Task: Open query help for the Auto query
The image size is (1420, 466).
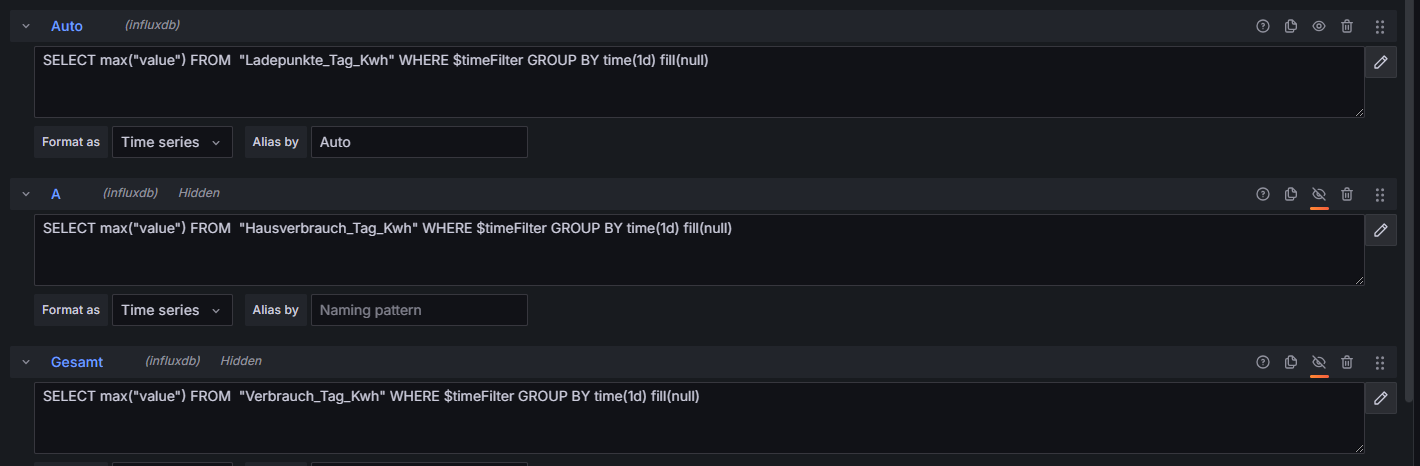Action: tap(1263, 26)
